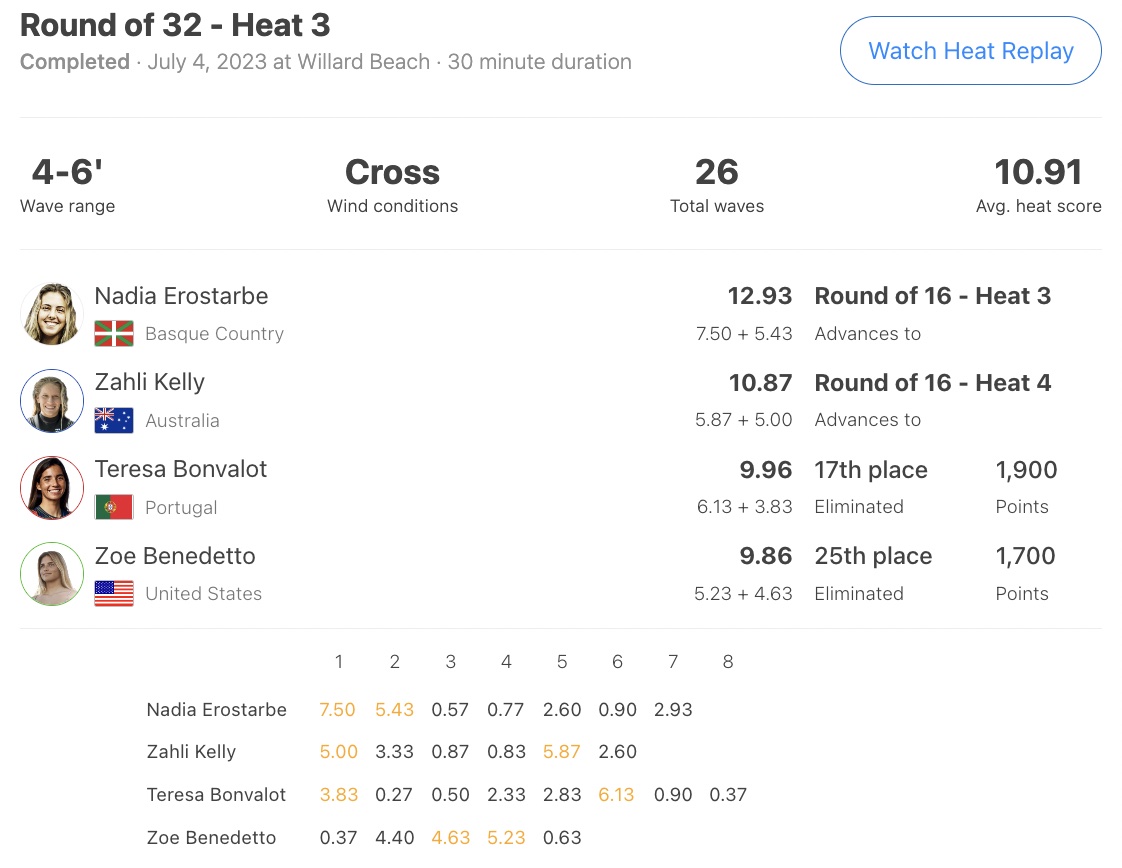
Task: Click the United States flag icon
Action: [114, 593]
